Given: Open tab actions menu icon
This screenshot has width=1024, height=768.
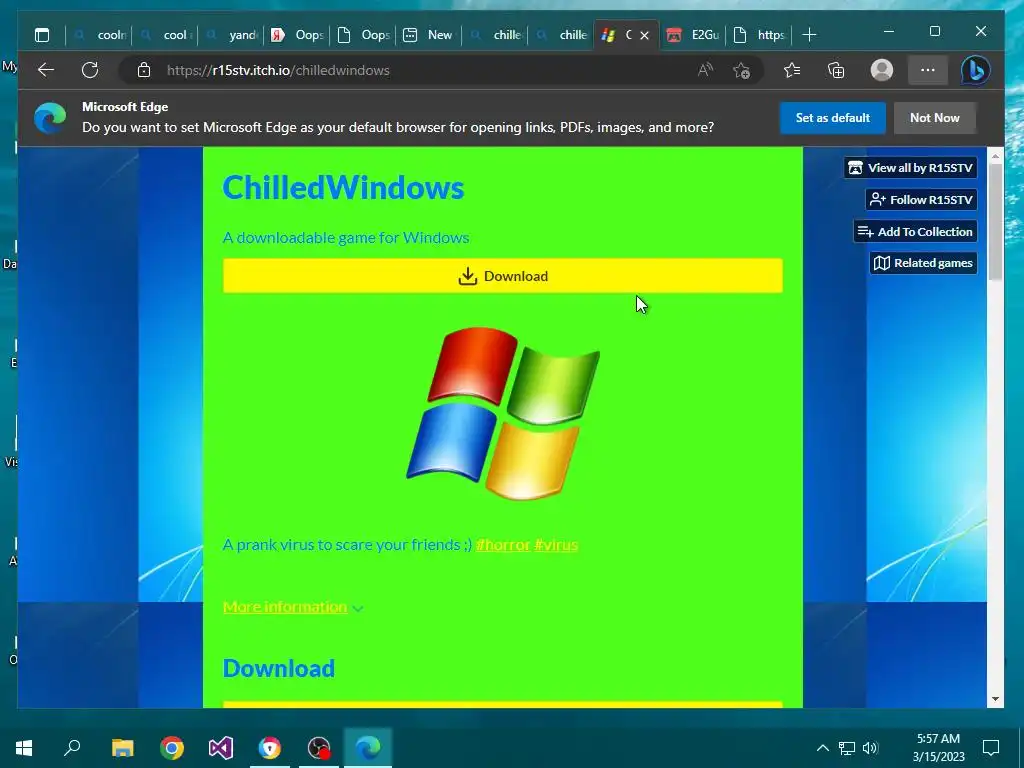Looking at the screenshot, I should coord(42,35).
